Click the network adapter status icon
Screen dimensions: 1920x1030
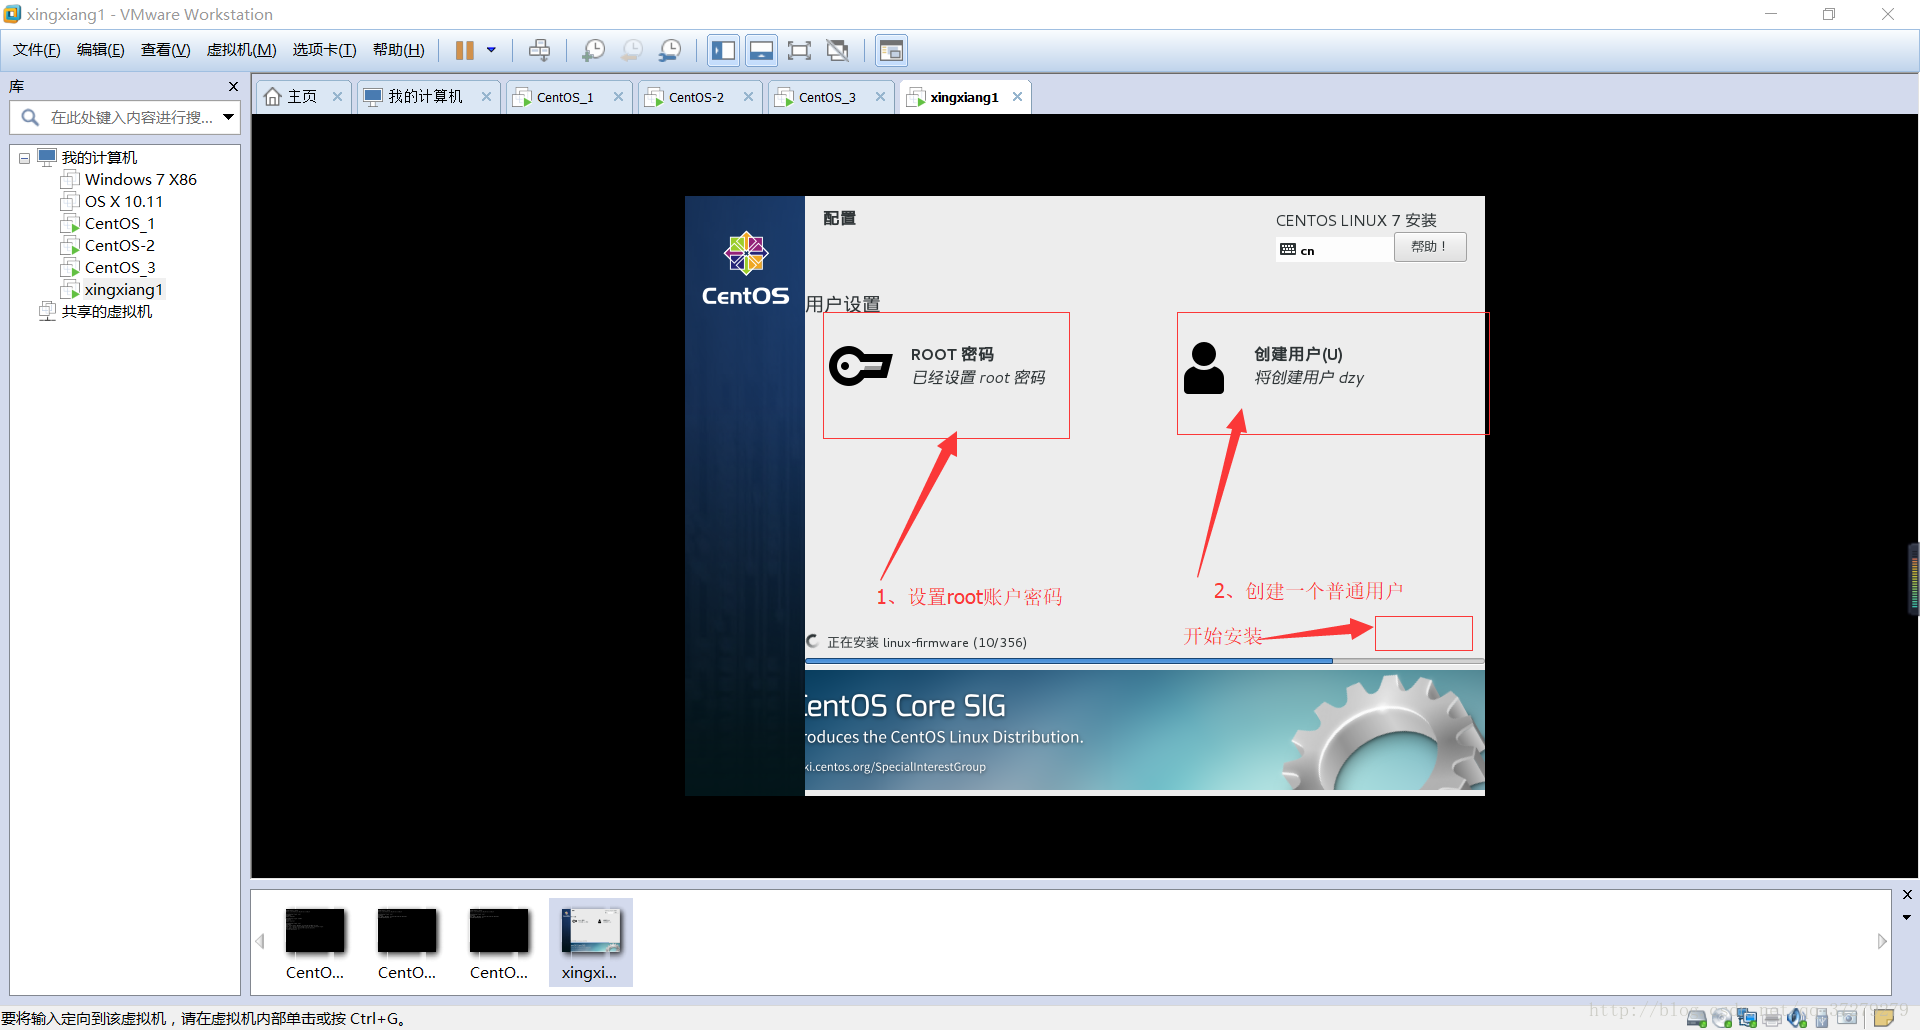(x=1747, y=1018)
